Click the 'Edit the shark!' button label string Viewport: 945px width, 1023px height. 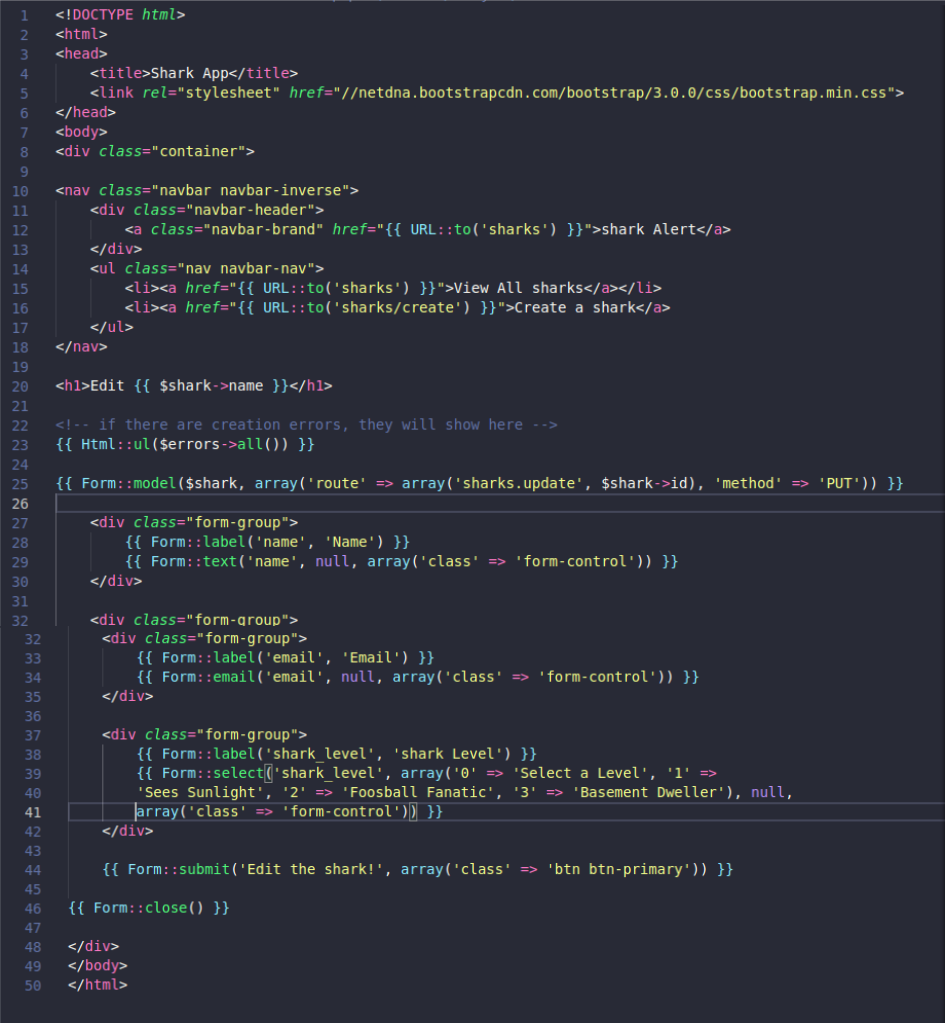(x=311, y=870)
